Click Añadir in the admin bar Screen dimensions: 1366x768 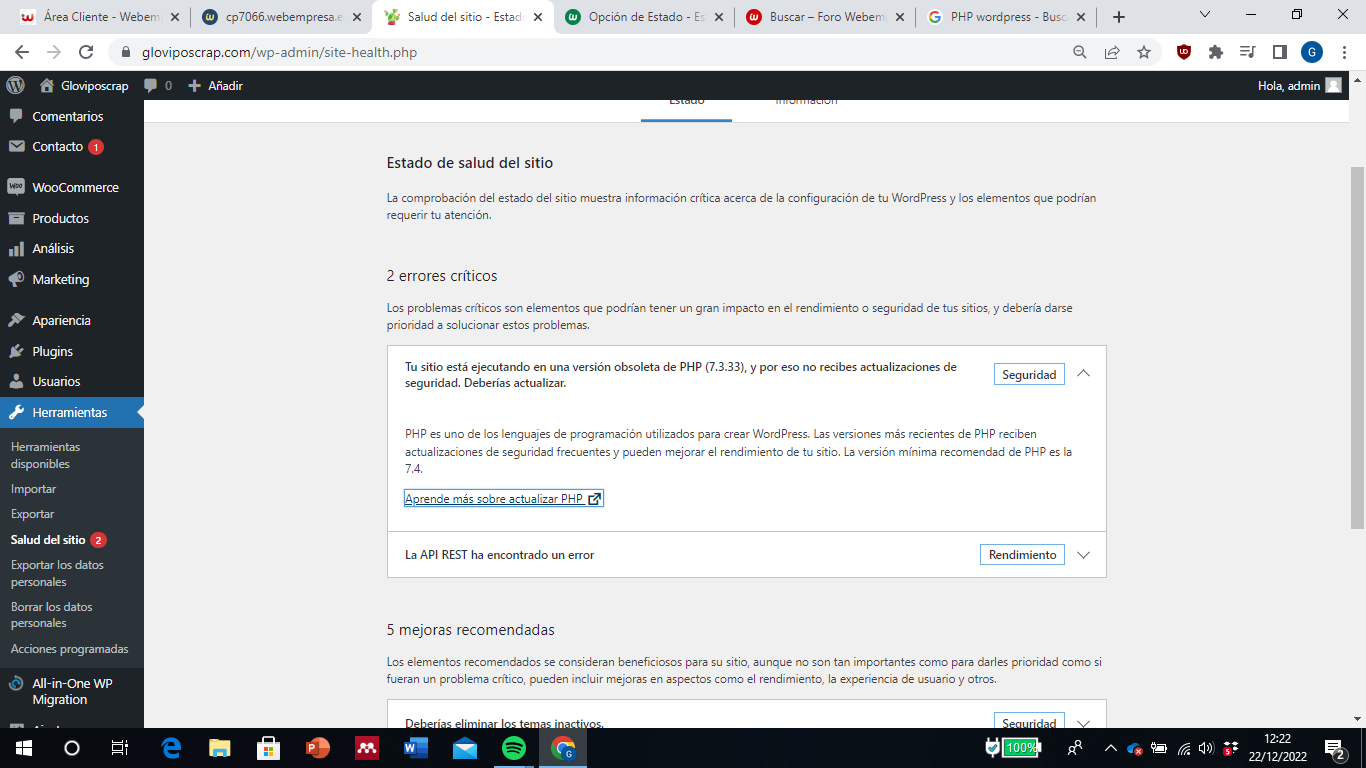pyautogui.click(x=215, y=85)
